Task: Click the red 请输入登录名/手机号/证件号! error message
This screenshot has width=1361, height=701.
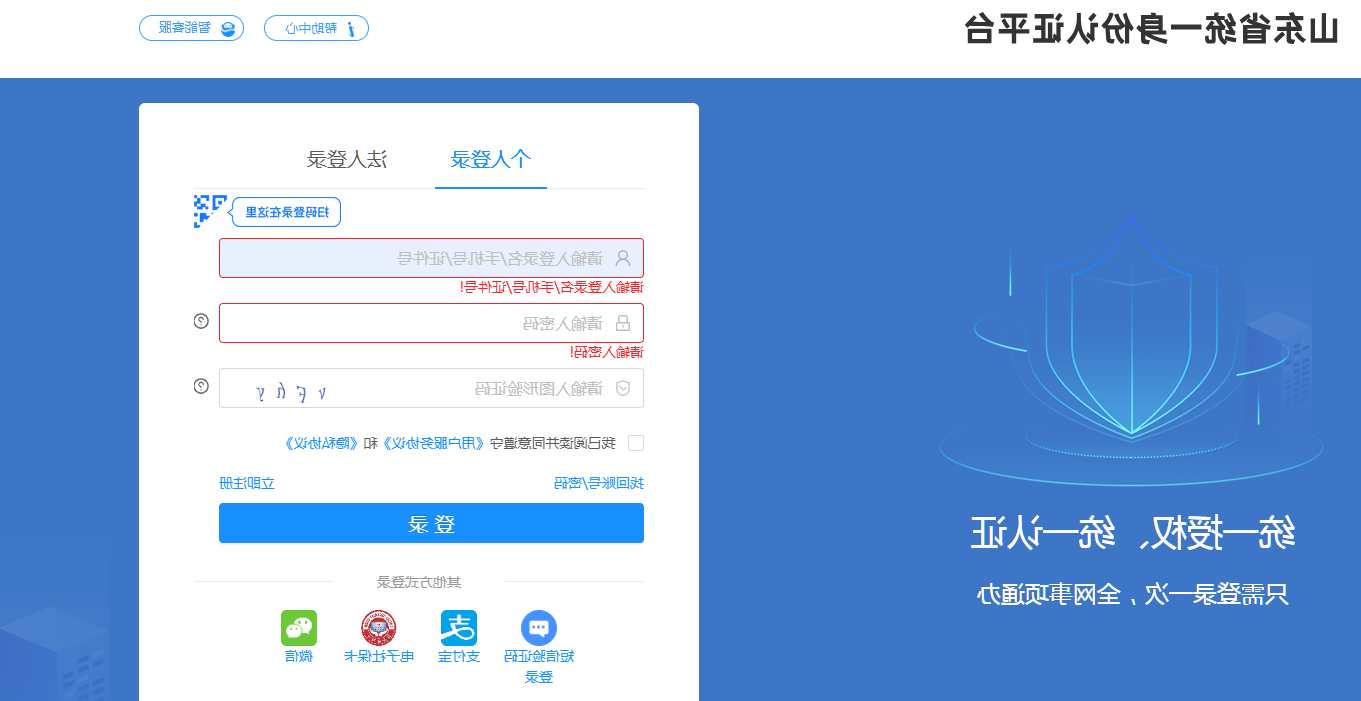Action: [x=552, y=287]
